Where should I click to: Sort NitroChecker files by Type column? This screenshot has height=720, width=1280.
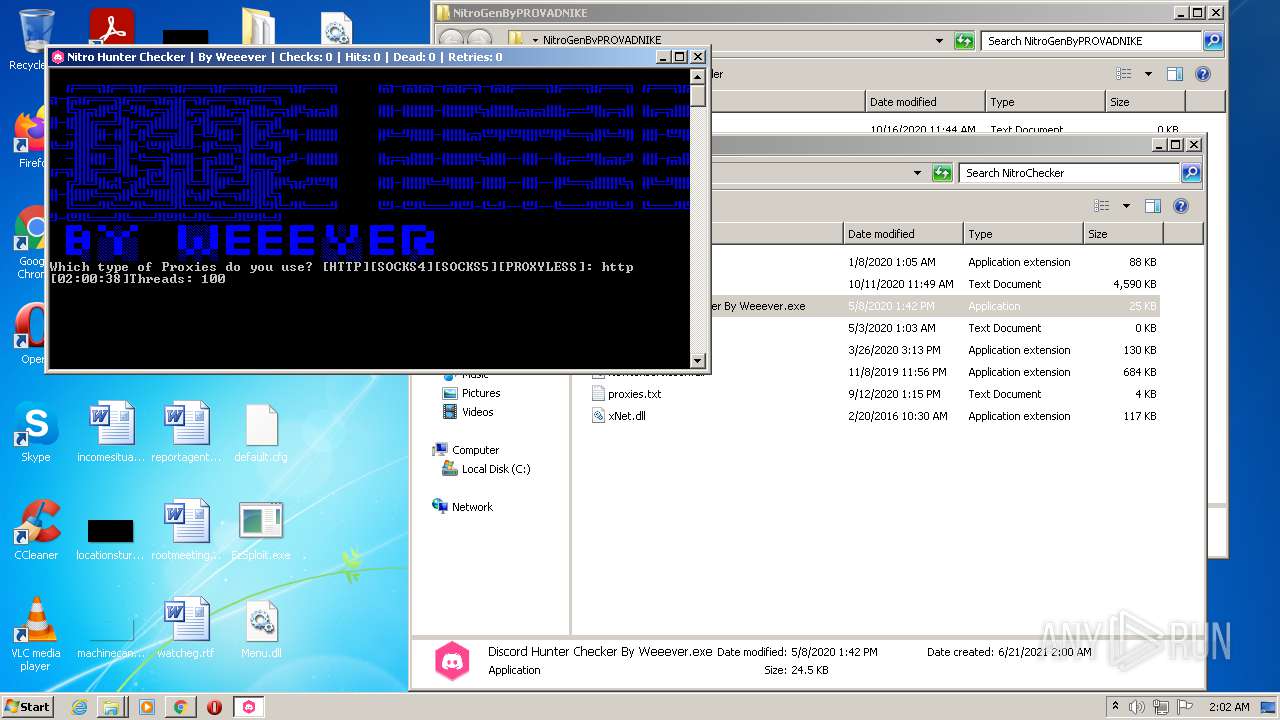point(1023,234)
